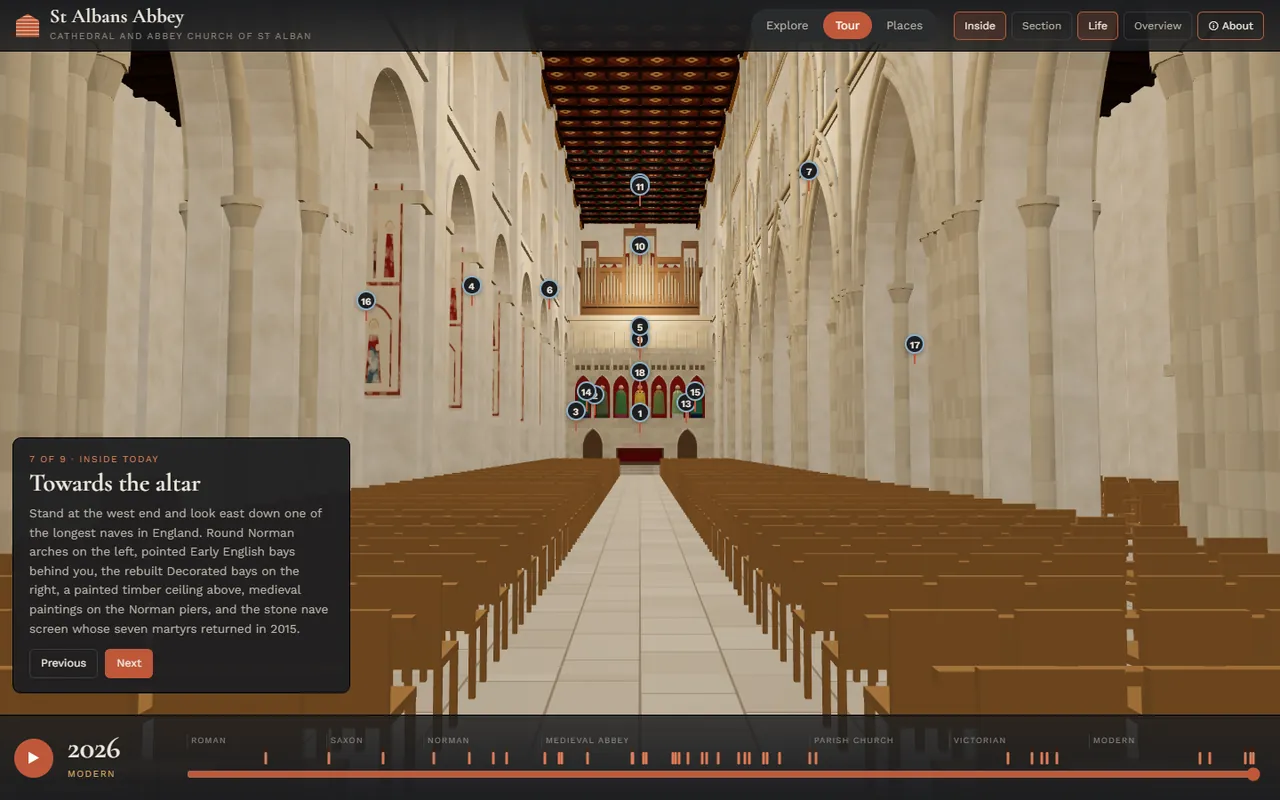The height and width of the screenshot is (800, 1280).
Task: Toggle the Inside view button
Action: pyautogui.click(x=980, y=26)
